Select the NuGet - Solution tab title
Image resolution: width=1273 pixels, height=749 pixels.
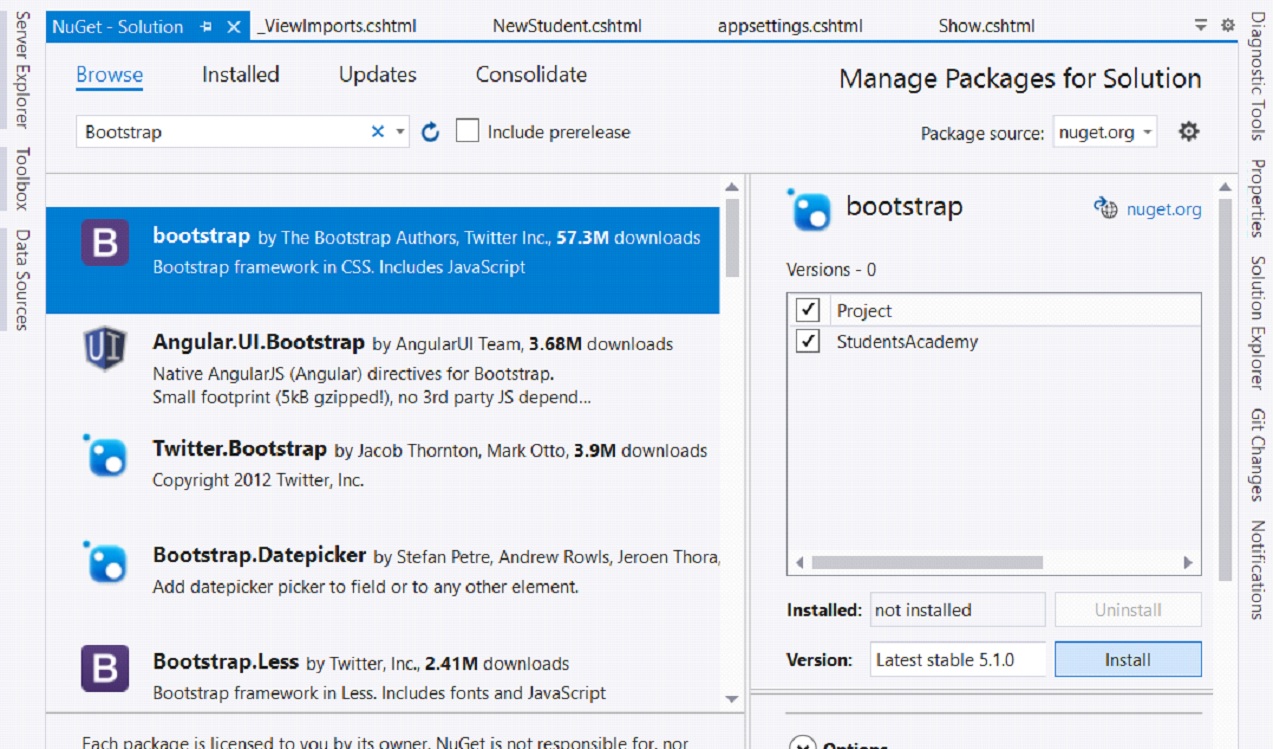118,27
